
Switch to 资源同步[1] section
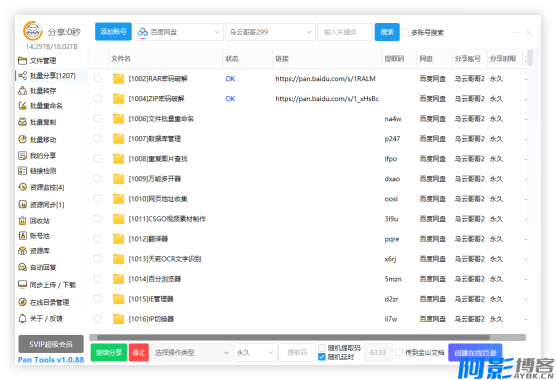pos(41,205)
